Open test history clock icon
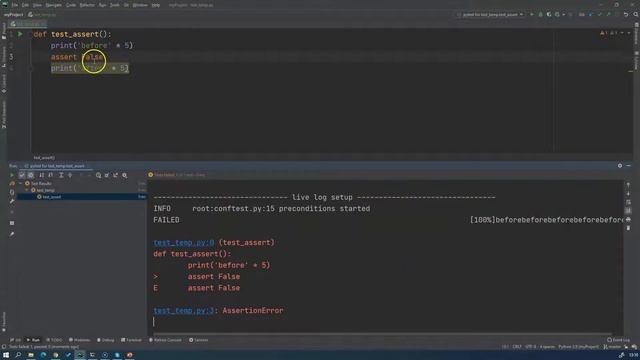 click(98, 175)
